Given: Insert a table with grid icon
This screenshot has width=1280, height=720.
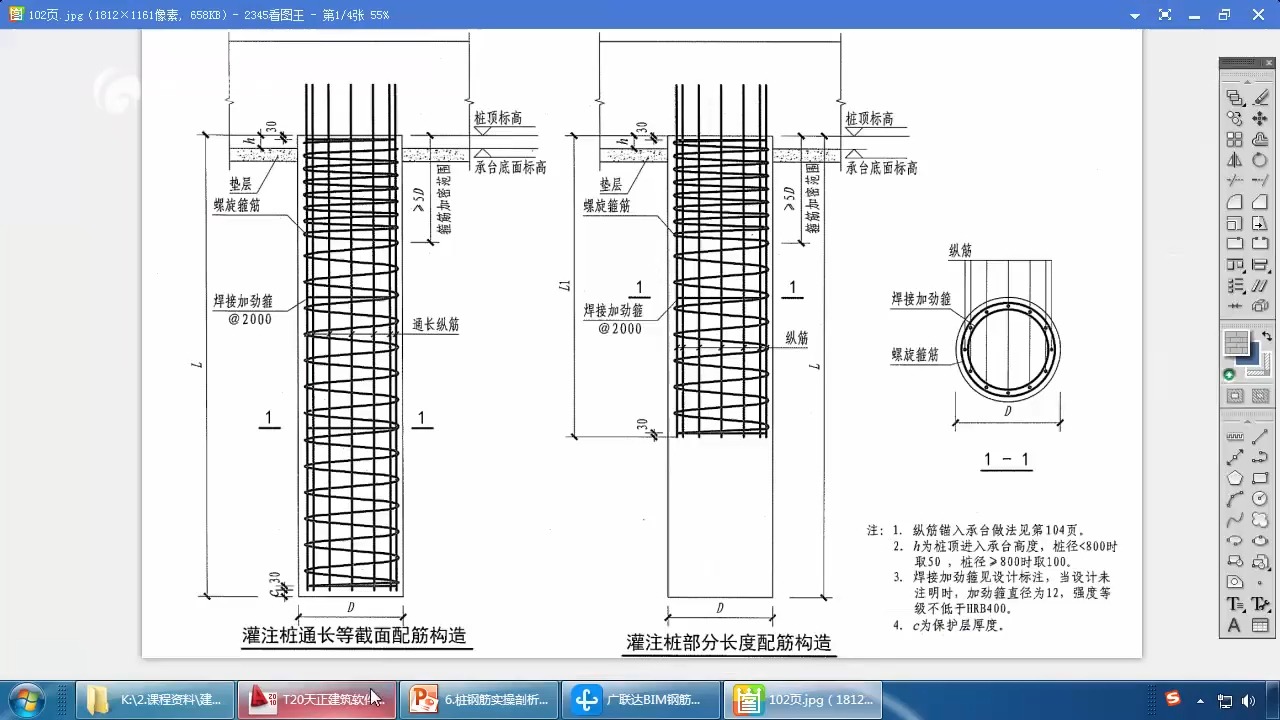Looking at the screenshot, I should [x=1260, y=623].
